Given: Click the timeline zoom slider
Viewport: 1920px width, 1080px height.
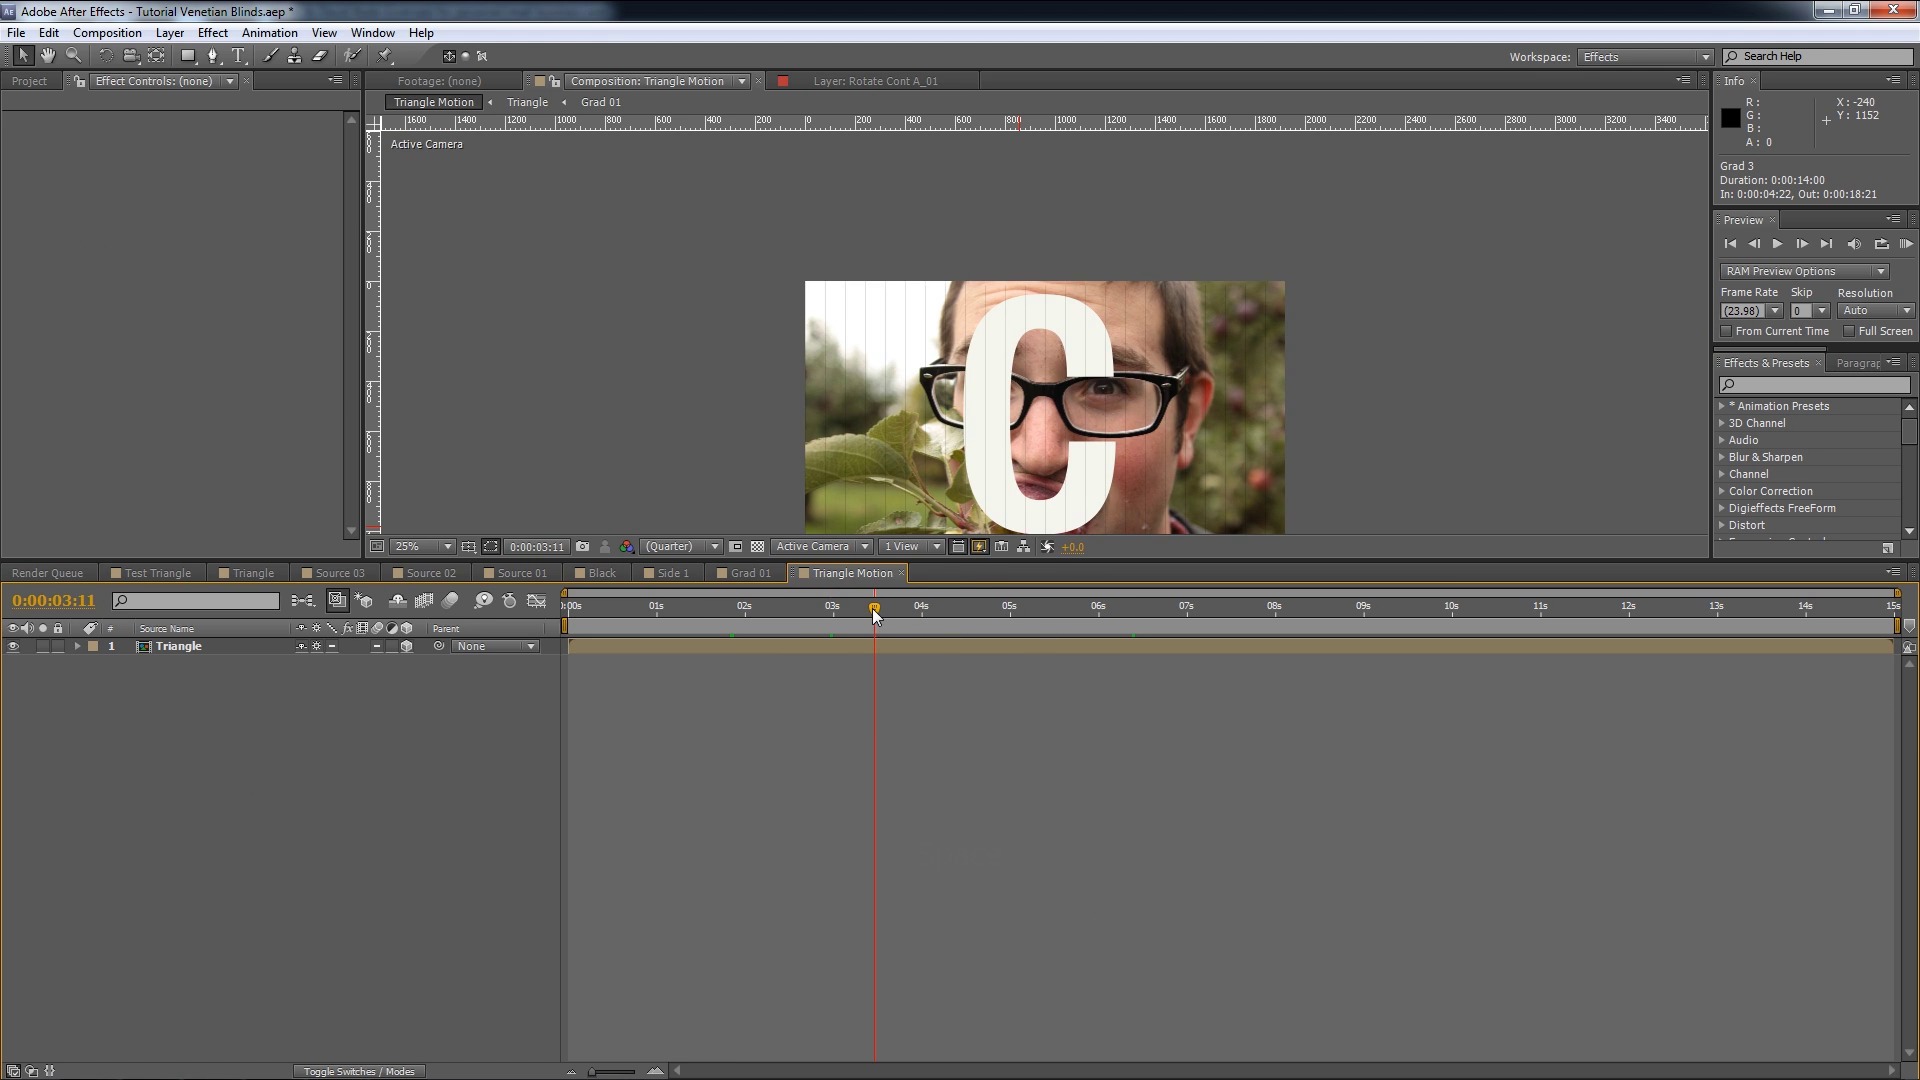Looking at the screenshot, I should click(612, 1071).
